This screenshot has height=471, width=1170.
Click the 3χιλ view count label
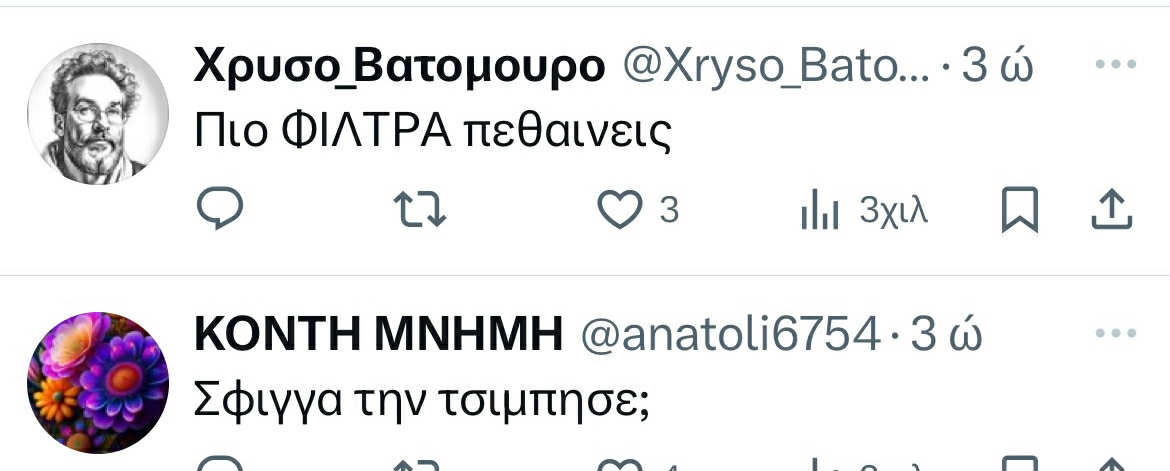click(x=893, y=212)
